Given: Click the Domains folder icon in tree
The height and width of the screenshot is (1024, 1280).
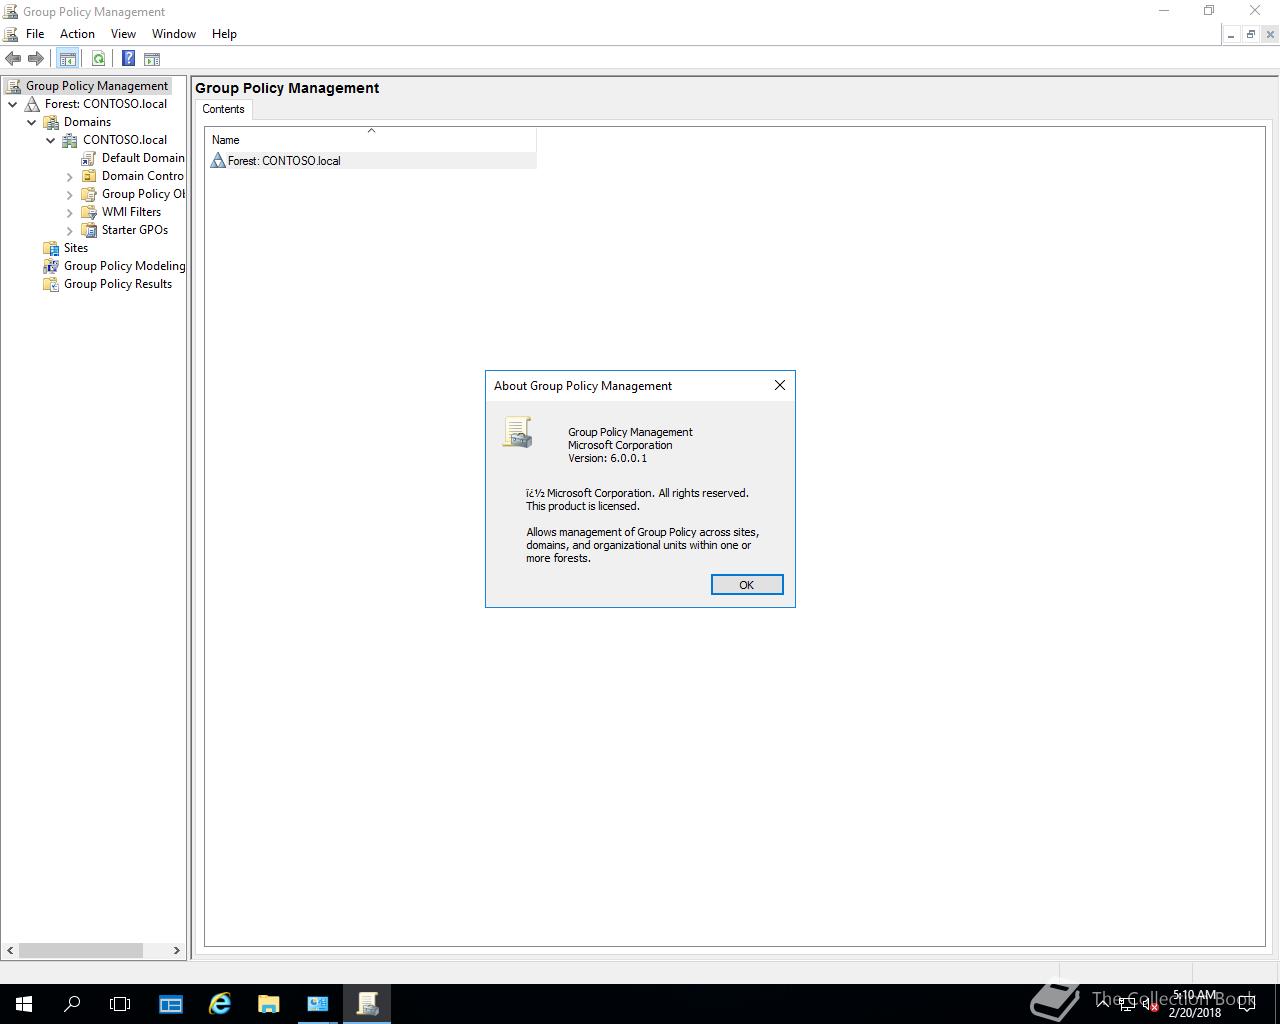Looking at the screenshot, I should [51, 122].
